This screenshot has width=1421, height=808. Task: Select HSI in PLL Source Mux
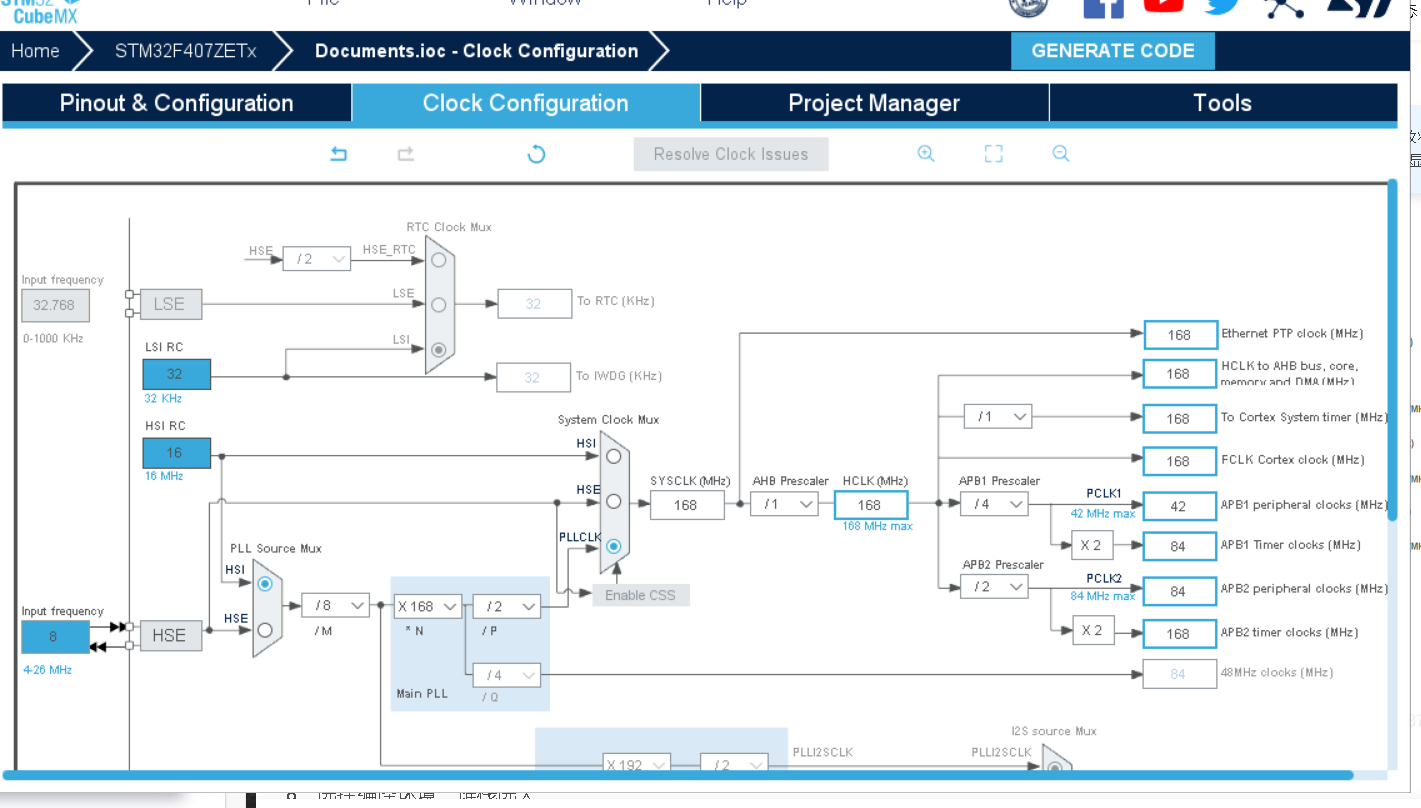[265, 583]
